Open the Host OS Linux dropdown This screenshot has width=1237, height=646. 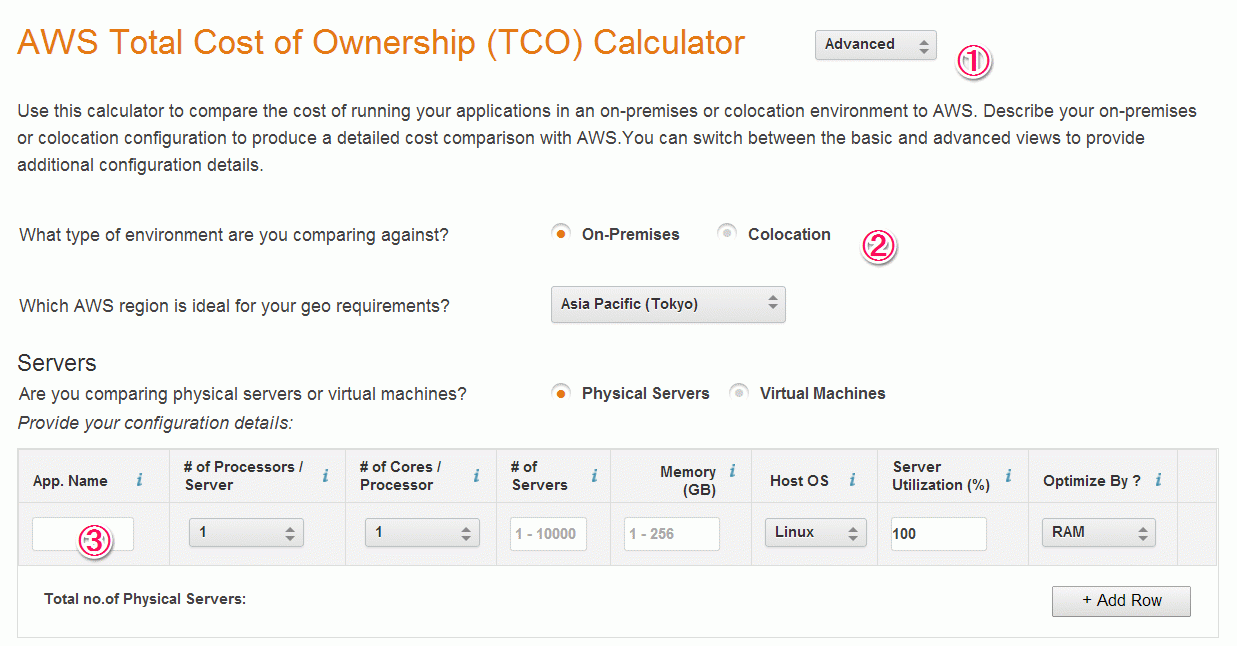tap(815, 533)
